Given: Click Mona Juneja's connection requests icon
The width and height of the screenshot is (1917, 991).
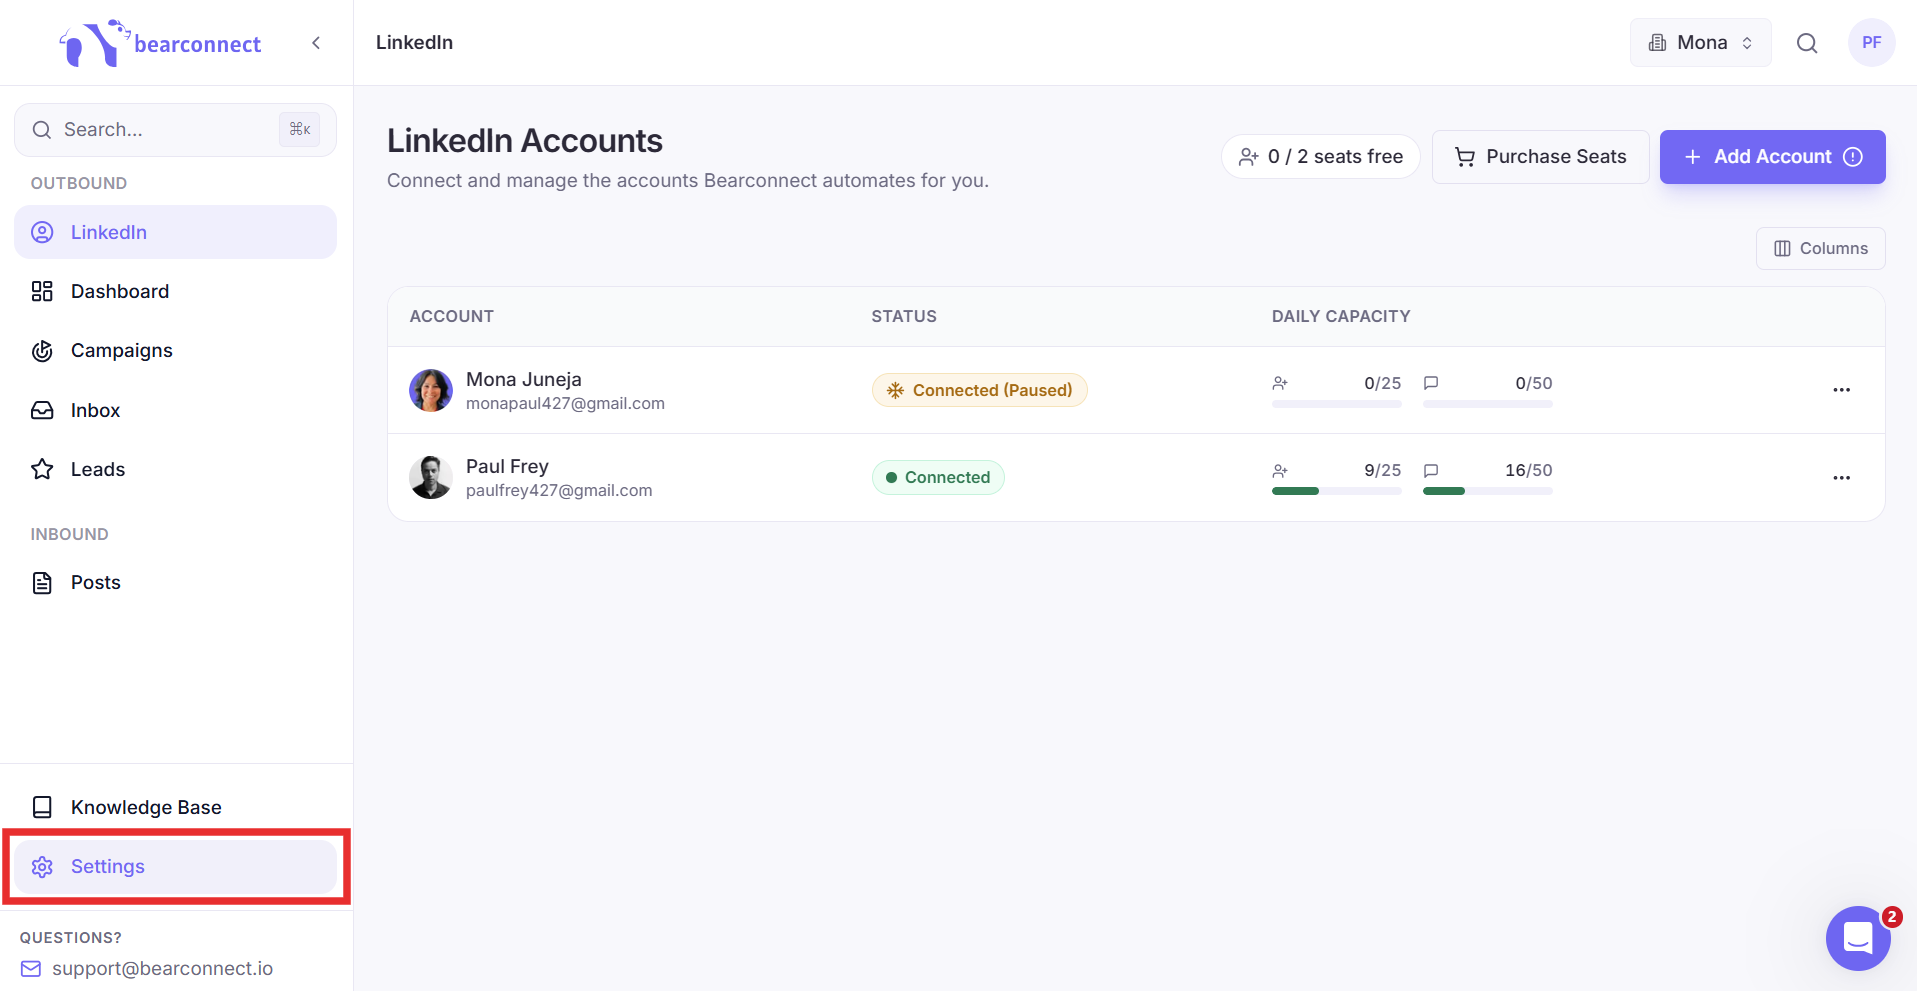Looking at the screenshot, I should pyautogui.click(x=1280, y=383).
